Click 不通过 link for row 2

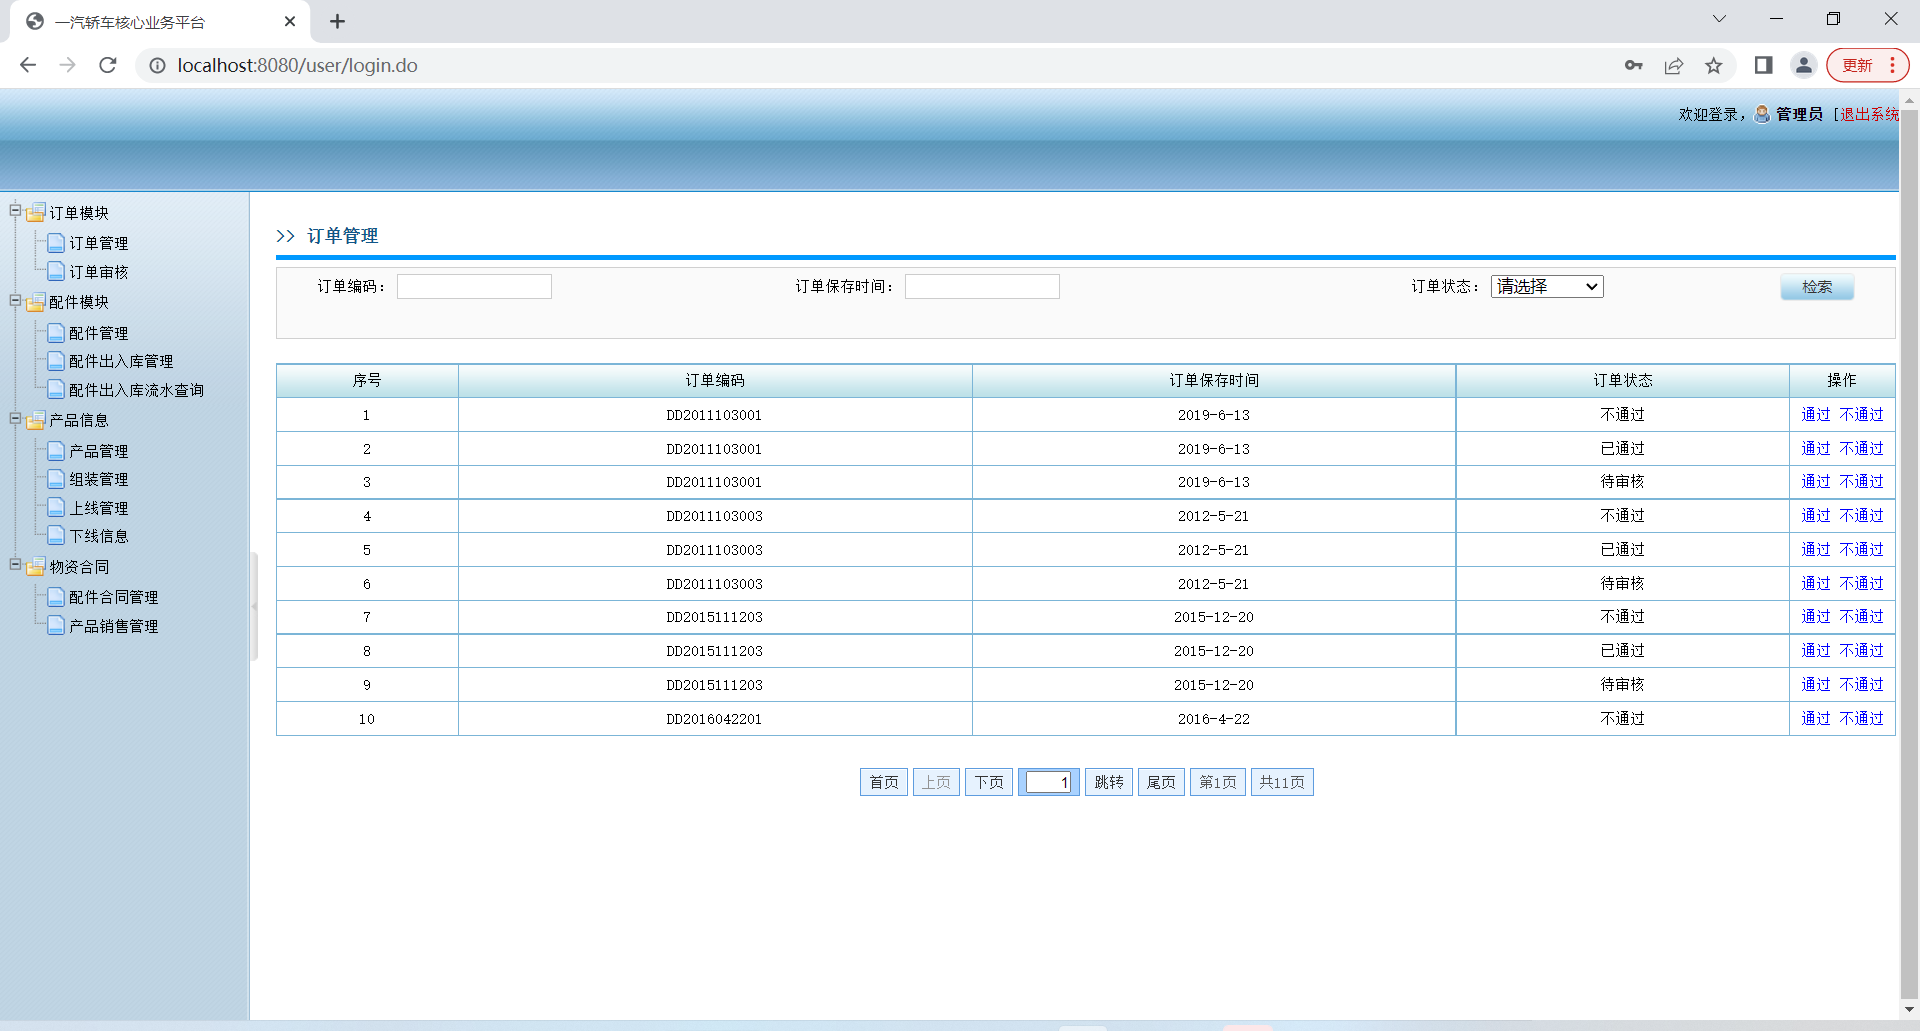click(x=1861, y=449)
